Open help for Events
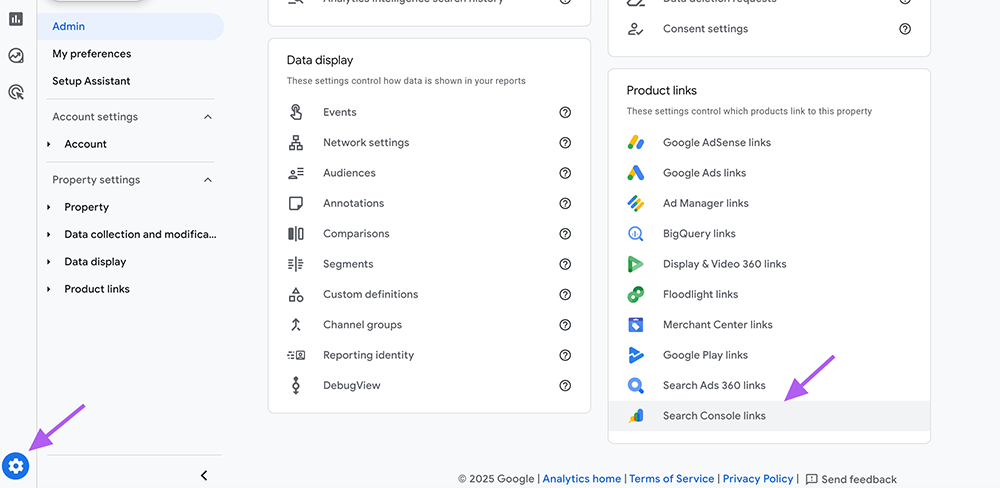The width and height of the screenshot is (1000, 488). (565, 112)
